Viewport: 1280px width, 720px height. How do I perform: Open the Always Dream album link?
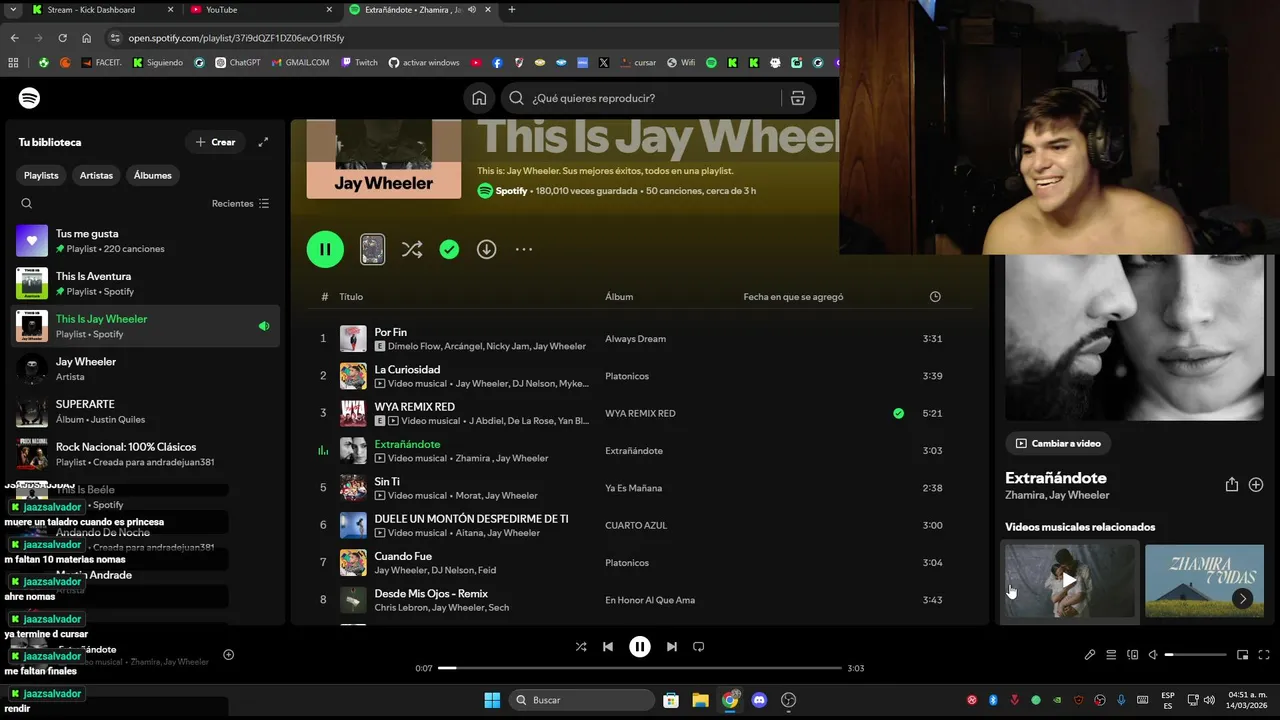pos(635,339)
